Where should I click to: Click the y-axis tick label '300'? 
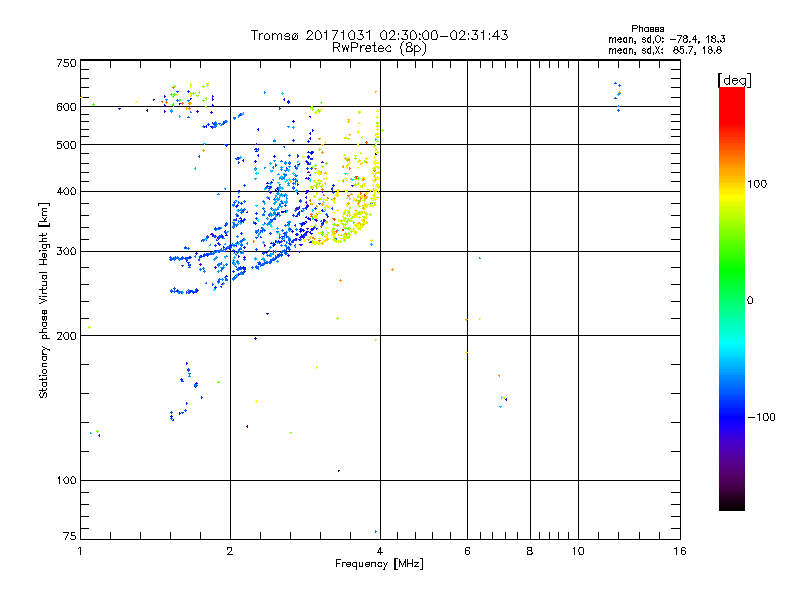point(66,252)
